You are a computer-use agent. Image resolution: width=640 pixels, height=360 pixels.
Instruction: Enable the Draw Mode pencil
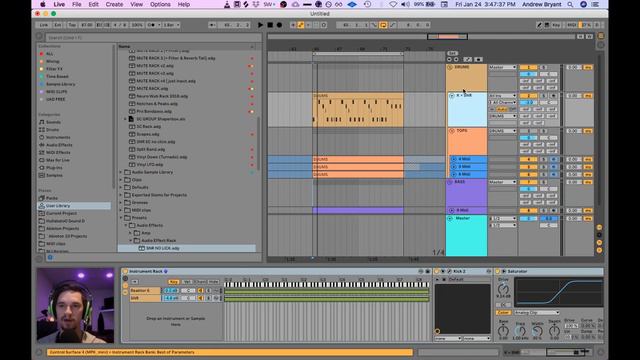pos(539,25)
